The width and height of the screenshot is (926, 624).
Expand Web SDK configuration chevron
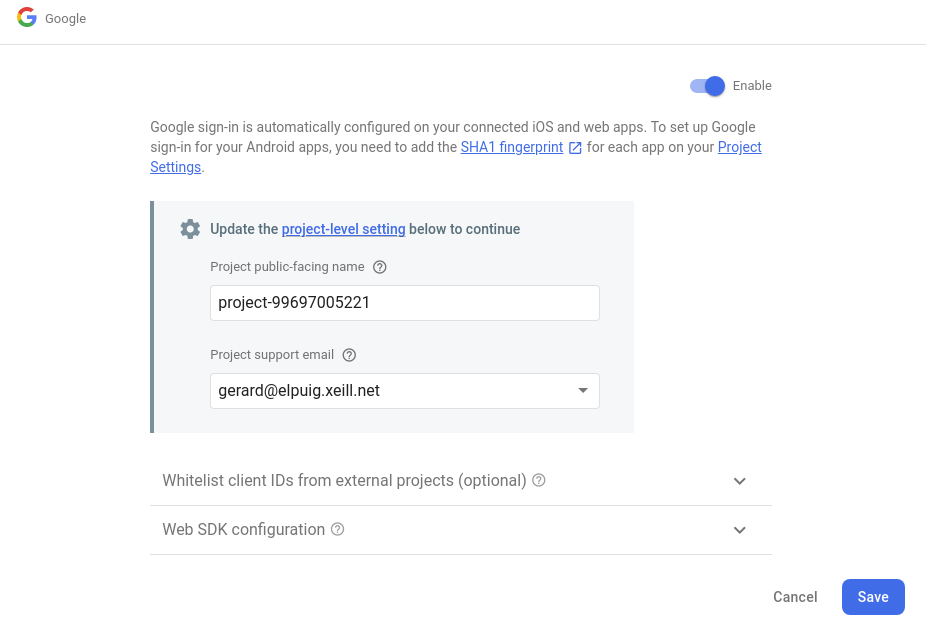coord(740,530)
